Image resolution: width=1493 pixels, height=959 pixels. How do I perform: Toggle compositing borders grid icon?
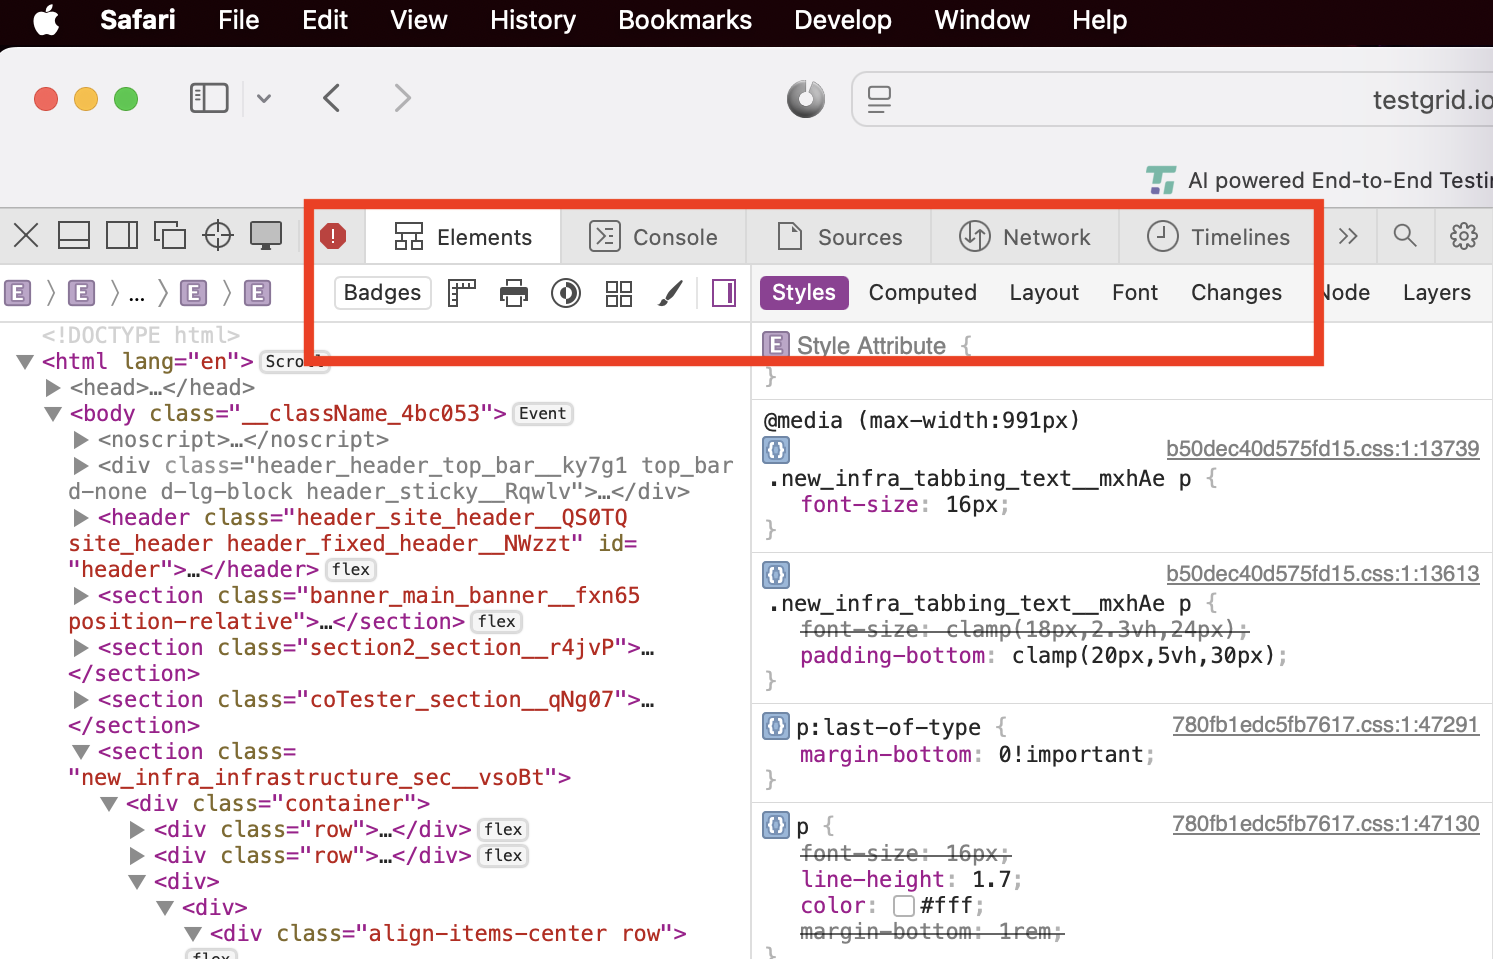point(619,293)
